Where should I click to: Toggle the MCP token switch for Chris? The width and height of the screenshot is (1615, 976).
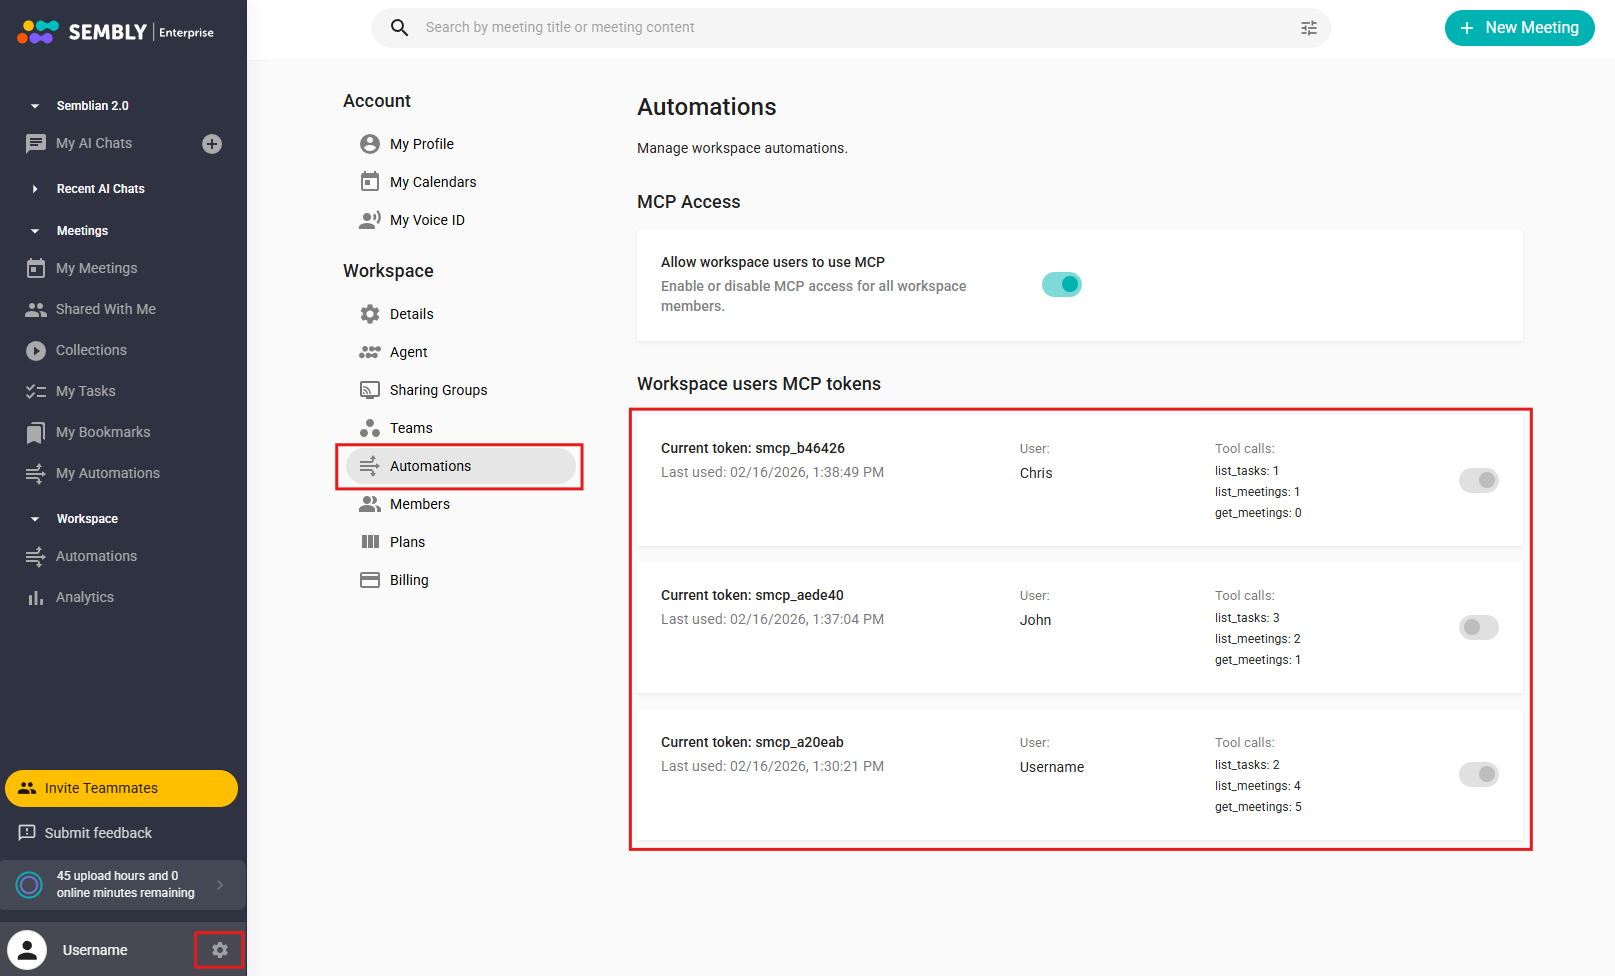1478,481
